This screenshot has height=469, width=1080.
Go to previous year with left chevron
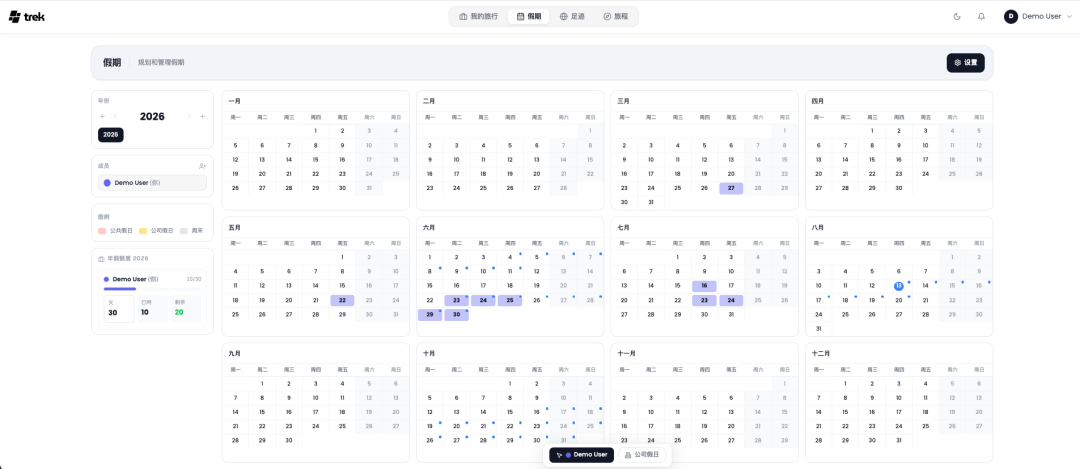116,116
